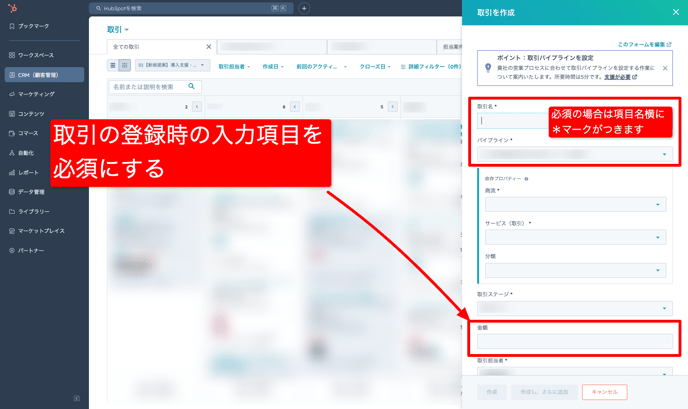Open the 作成日 filter dropdown
This screenshot has height=409, width=688.
pyautogui.click(x=273, y=67)
